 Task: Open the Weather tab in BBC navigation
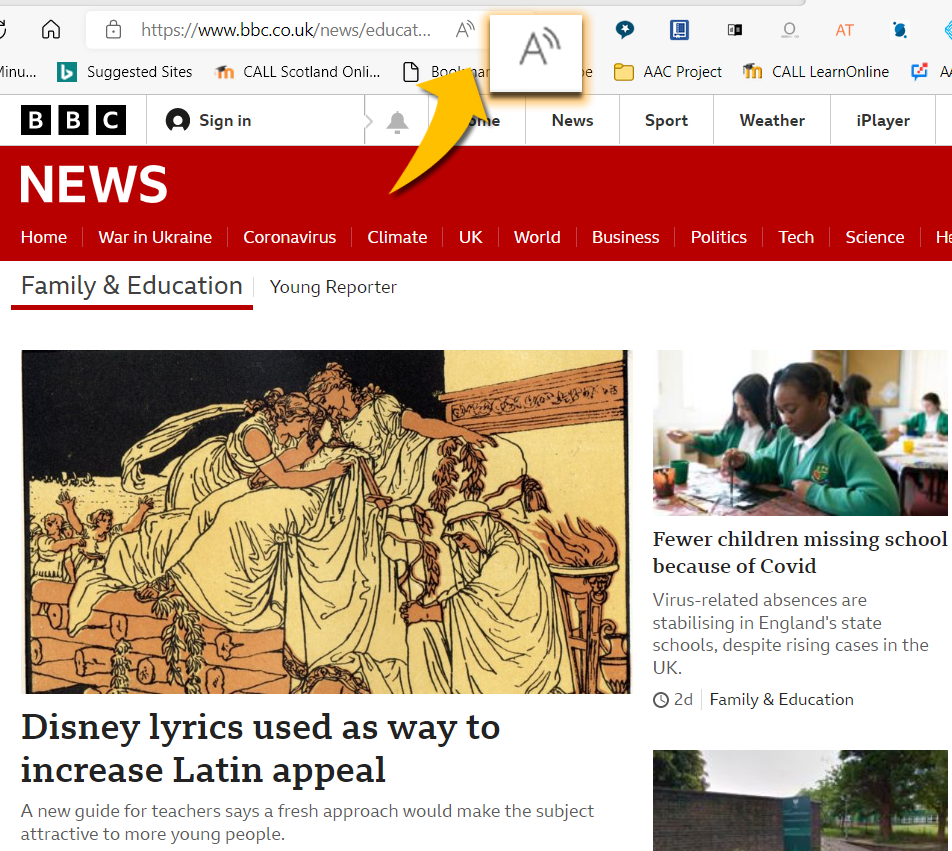(x=772, y=120)
